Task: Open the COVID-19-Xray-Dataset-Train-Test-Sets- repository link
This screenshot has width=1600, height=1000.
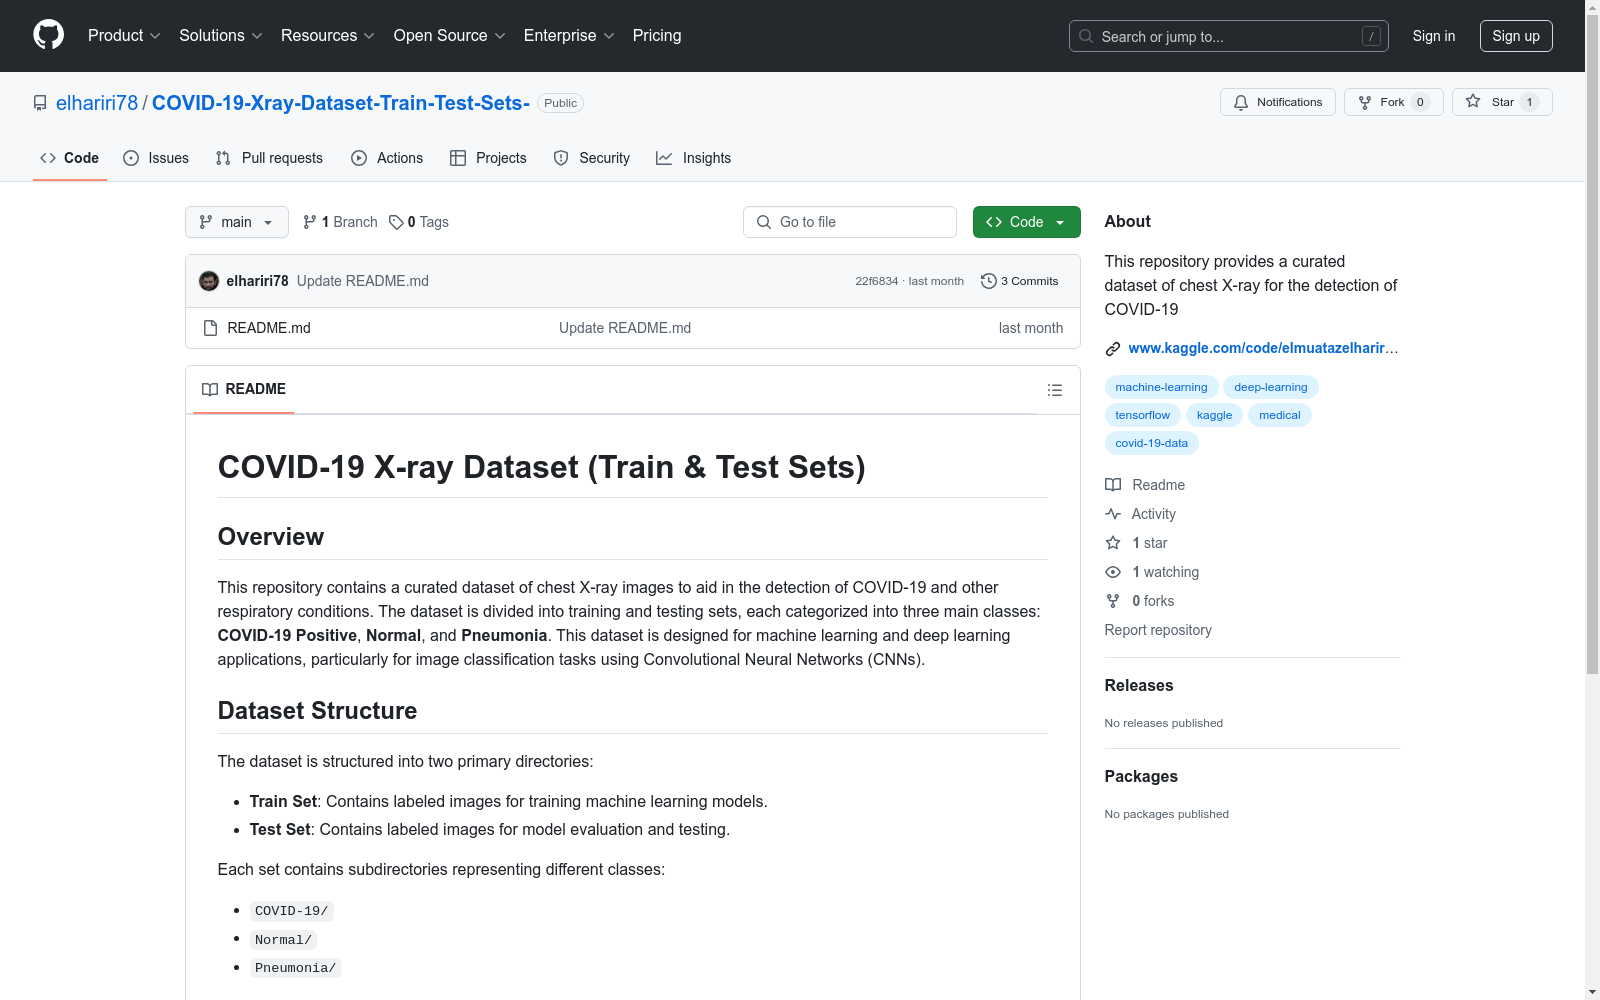Action: point(341,103)
